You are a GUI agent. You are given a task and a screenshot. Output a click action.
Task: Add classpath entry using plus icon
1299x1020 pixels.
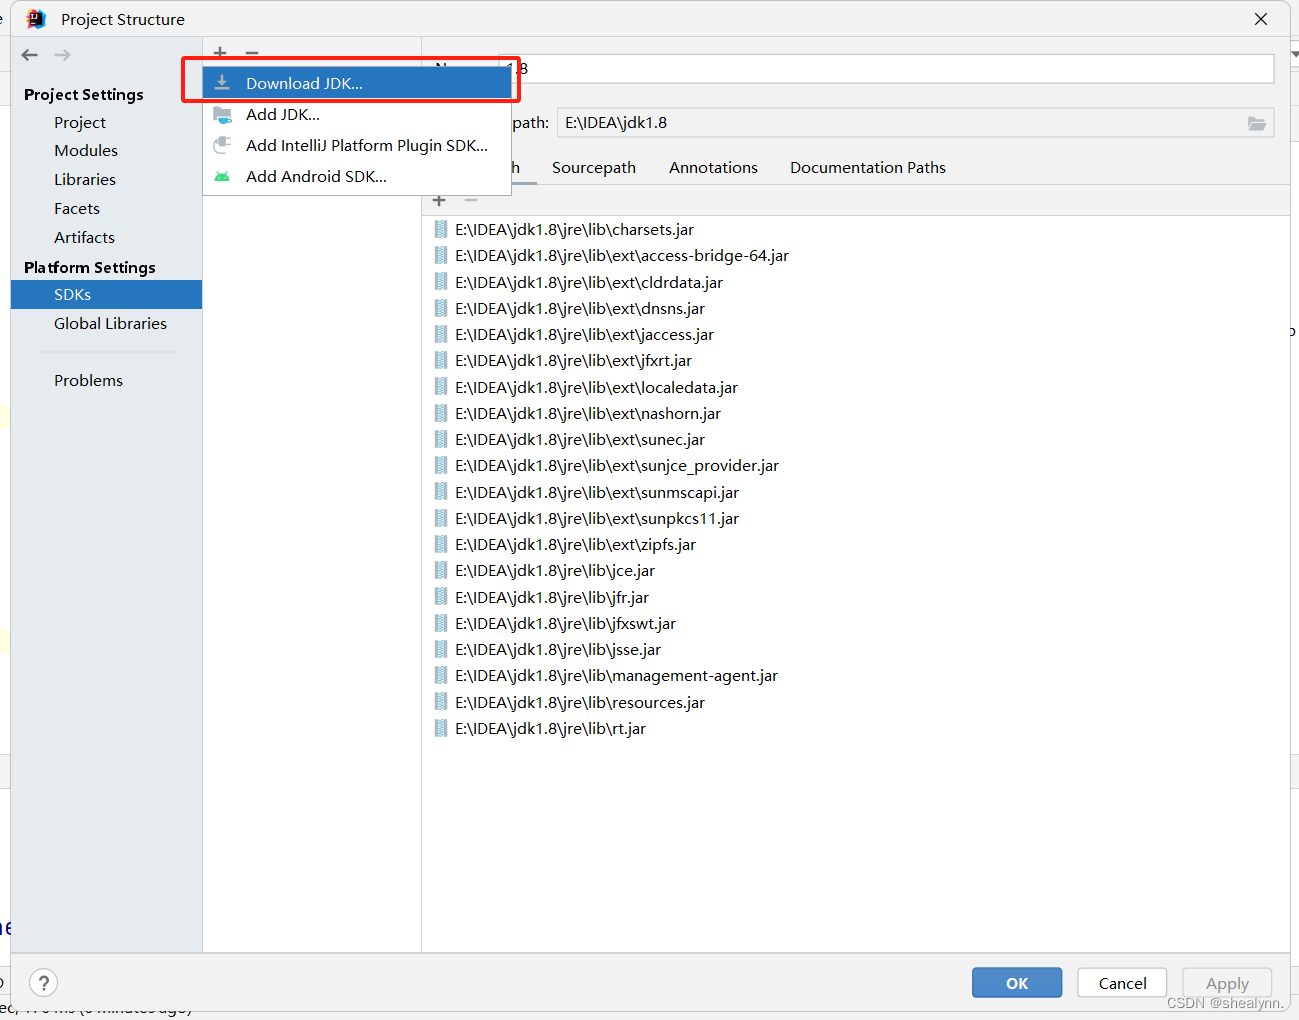pyautogui.click(x=438, y=200)
